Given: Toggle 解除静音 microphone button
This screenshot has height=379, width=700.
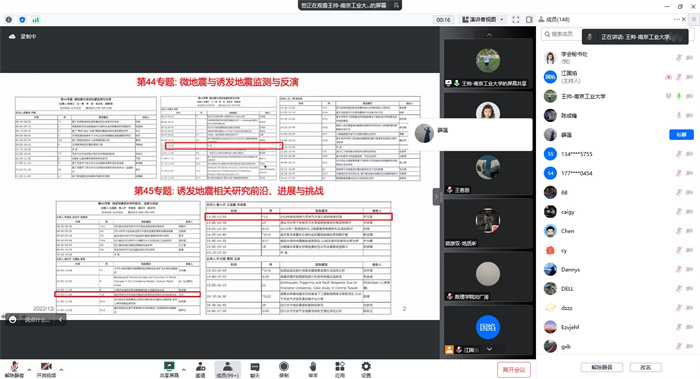Looking at the screenshot, I should pos(14,369).
